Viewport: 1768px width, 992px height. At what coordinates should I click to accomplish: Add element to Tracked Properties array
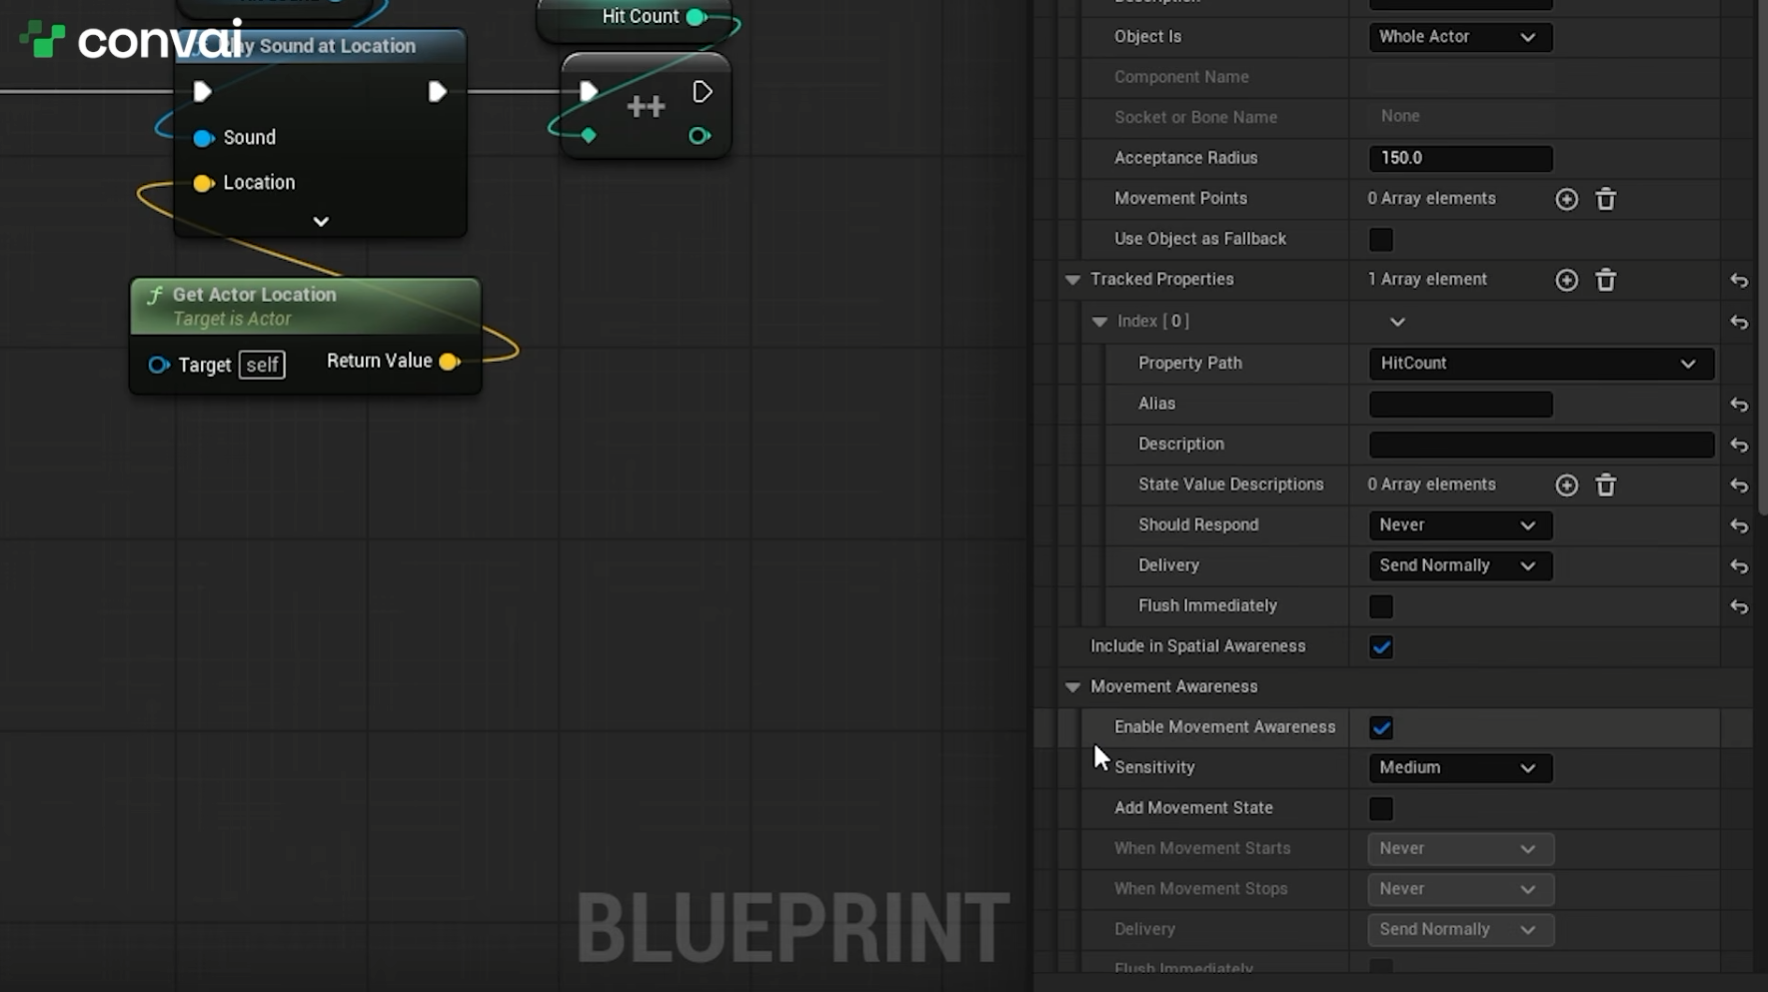click(1566, 280)
